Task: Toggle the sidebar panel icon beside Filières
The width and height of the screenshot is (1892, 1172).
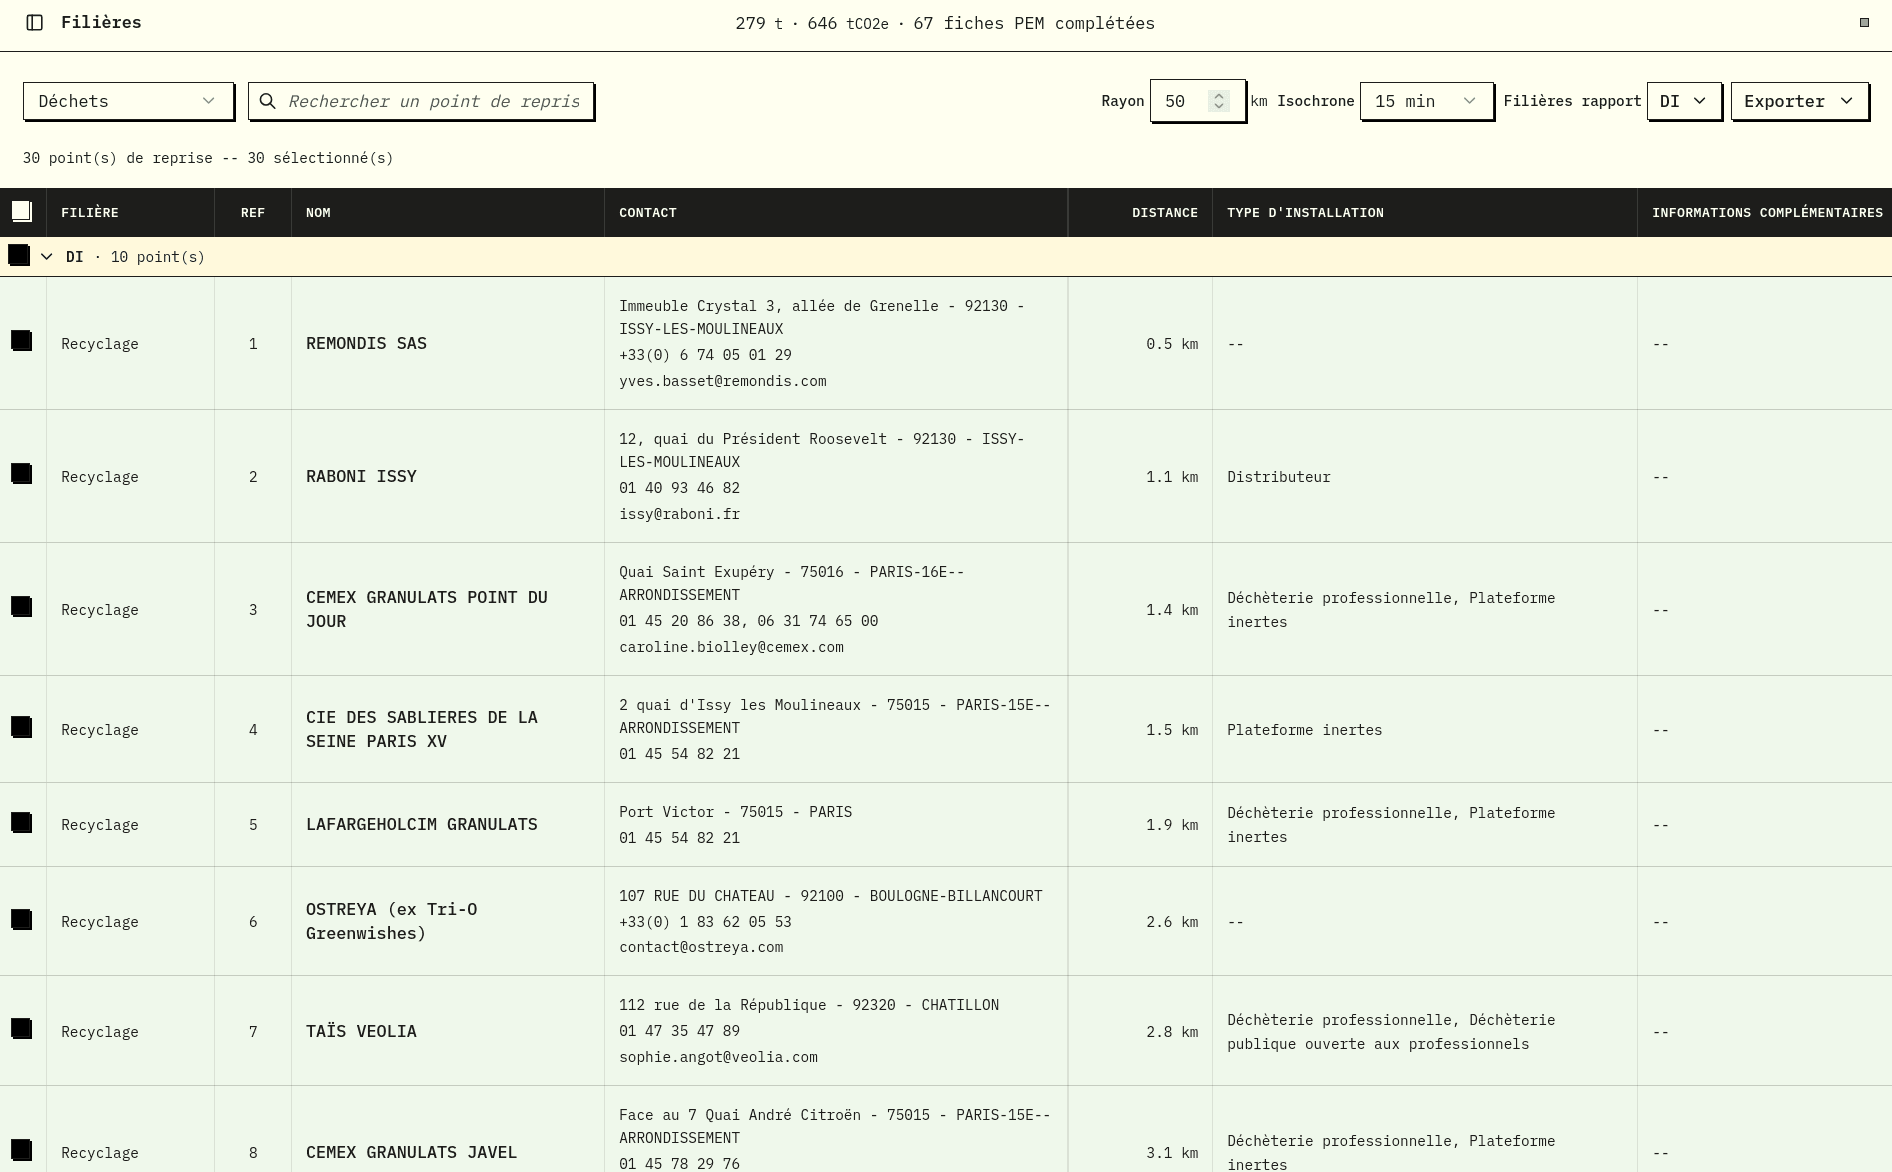Action: (x=34, y=23)
